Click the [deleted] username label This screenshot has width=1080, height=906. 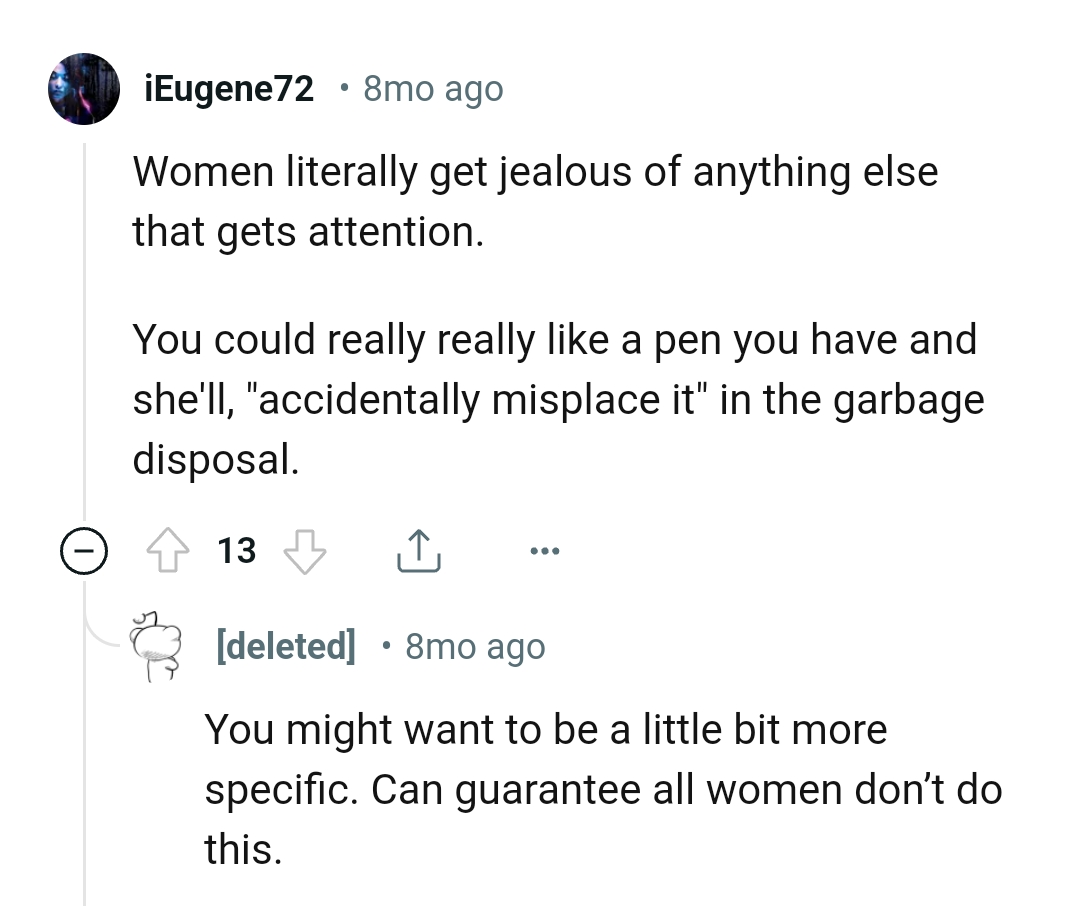tap(286, 646)
